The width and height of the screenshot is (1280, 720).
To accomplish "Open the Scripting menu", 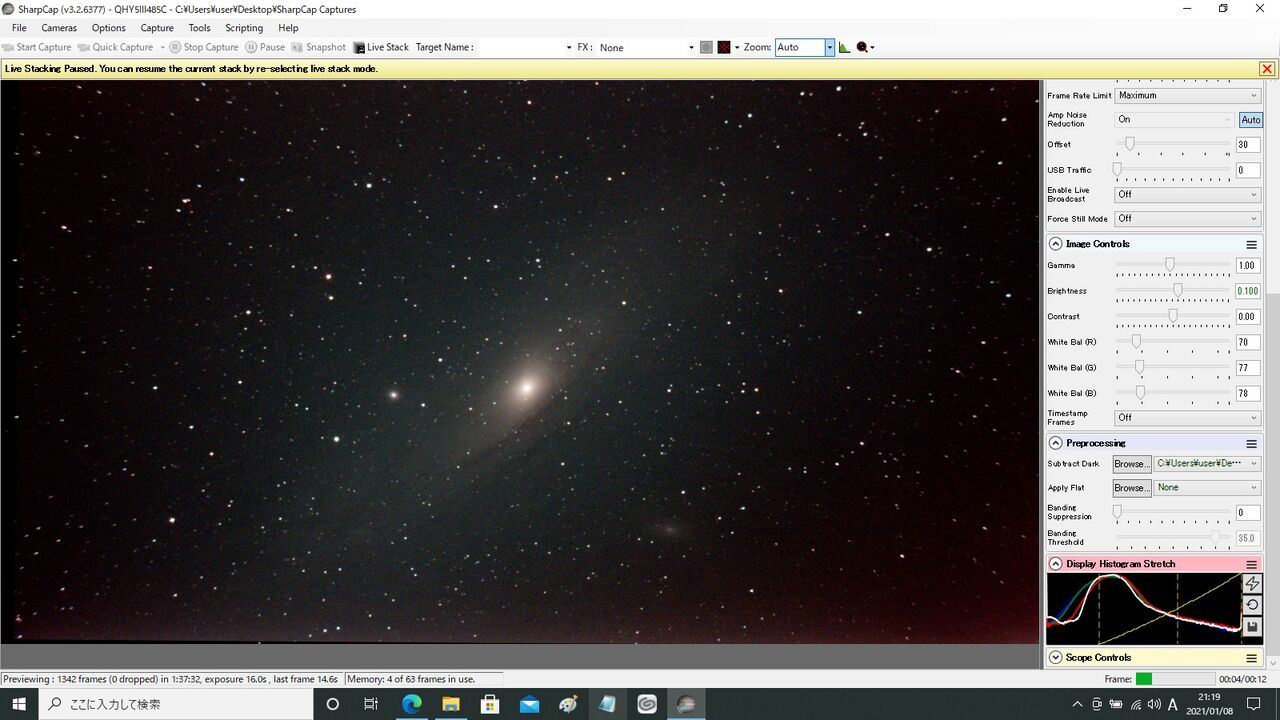I will tap(244, 28).
